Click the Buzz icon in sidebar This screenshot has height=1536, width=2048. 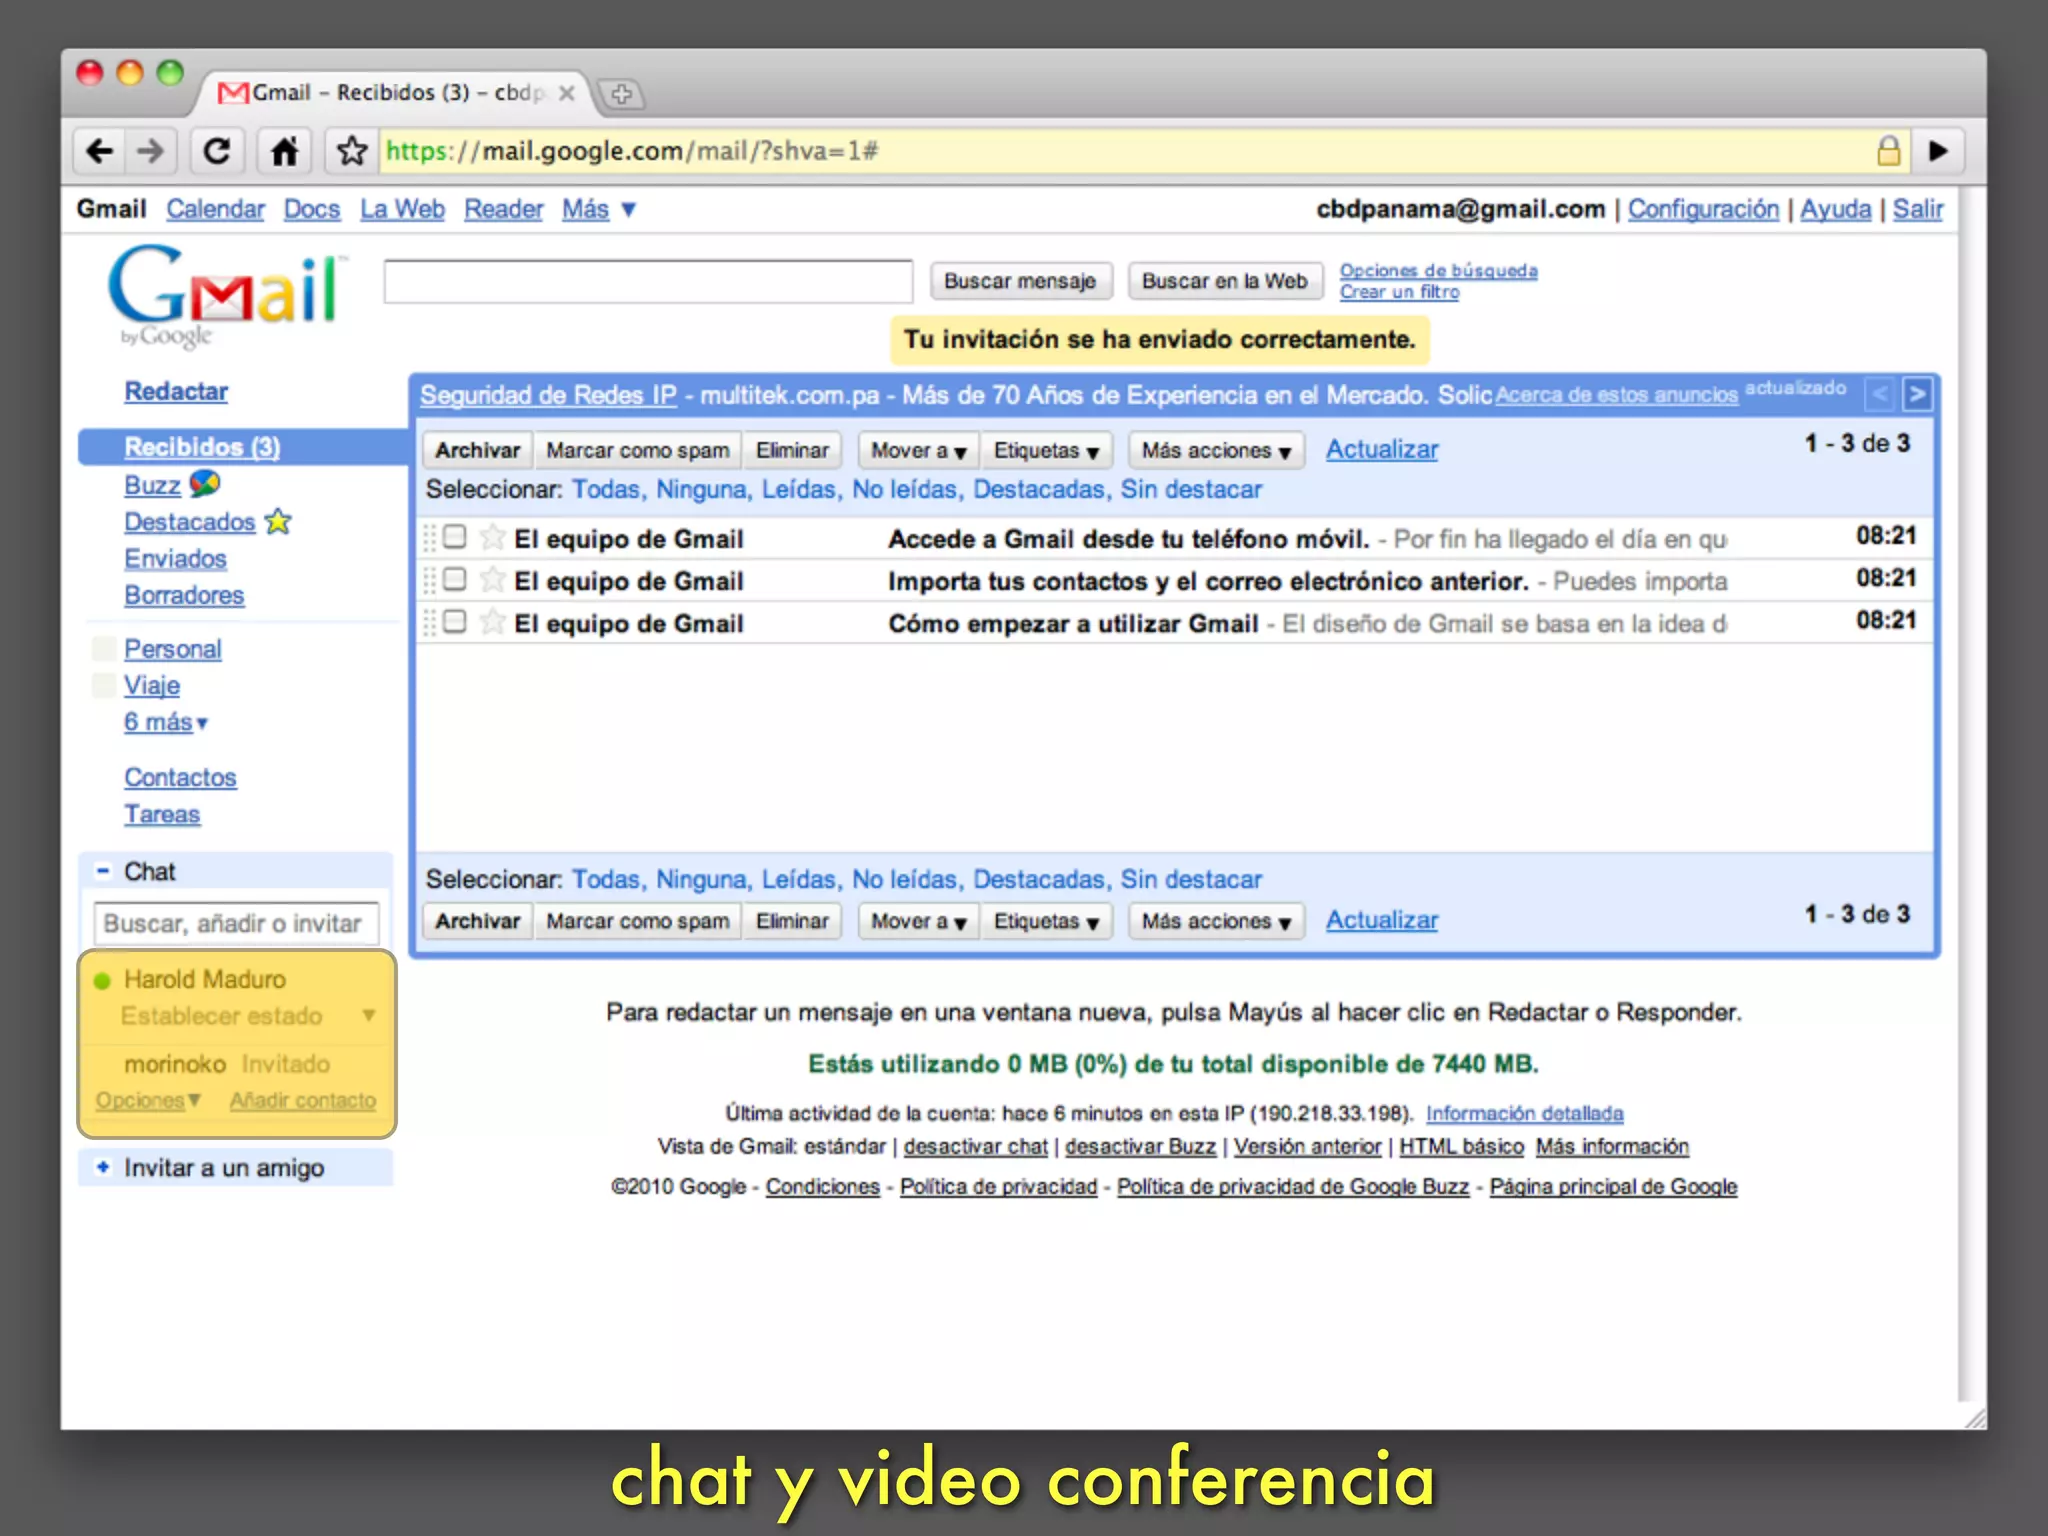(204, 484)
